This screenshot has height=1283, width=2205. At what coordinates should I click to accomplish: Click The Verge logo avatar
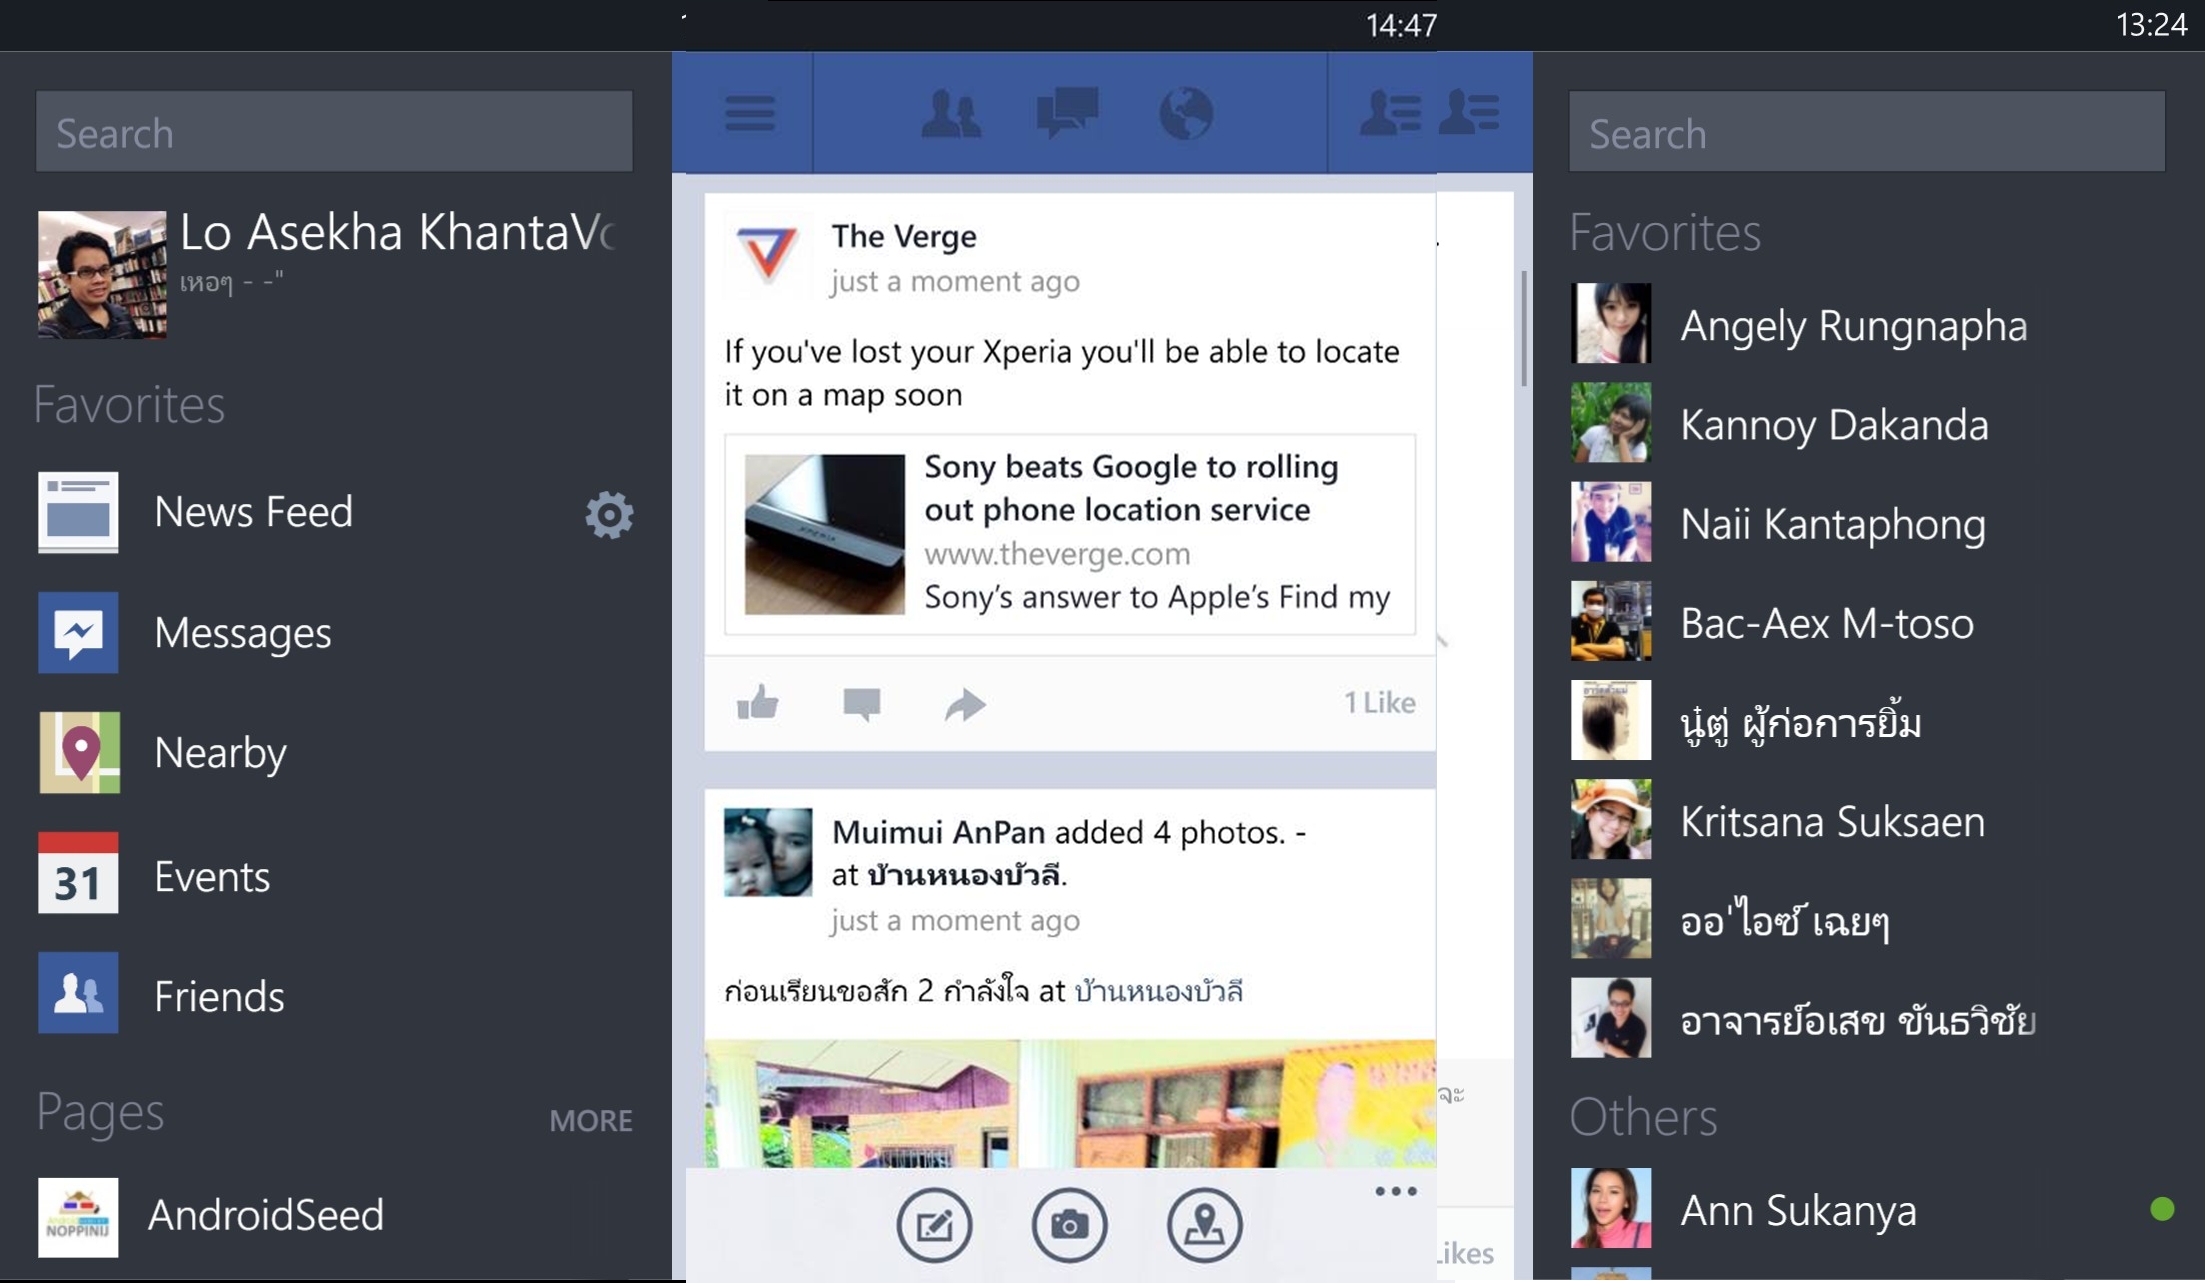point(767,255)
